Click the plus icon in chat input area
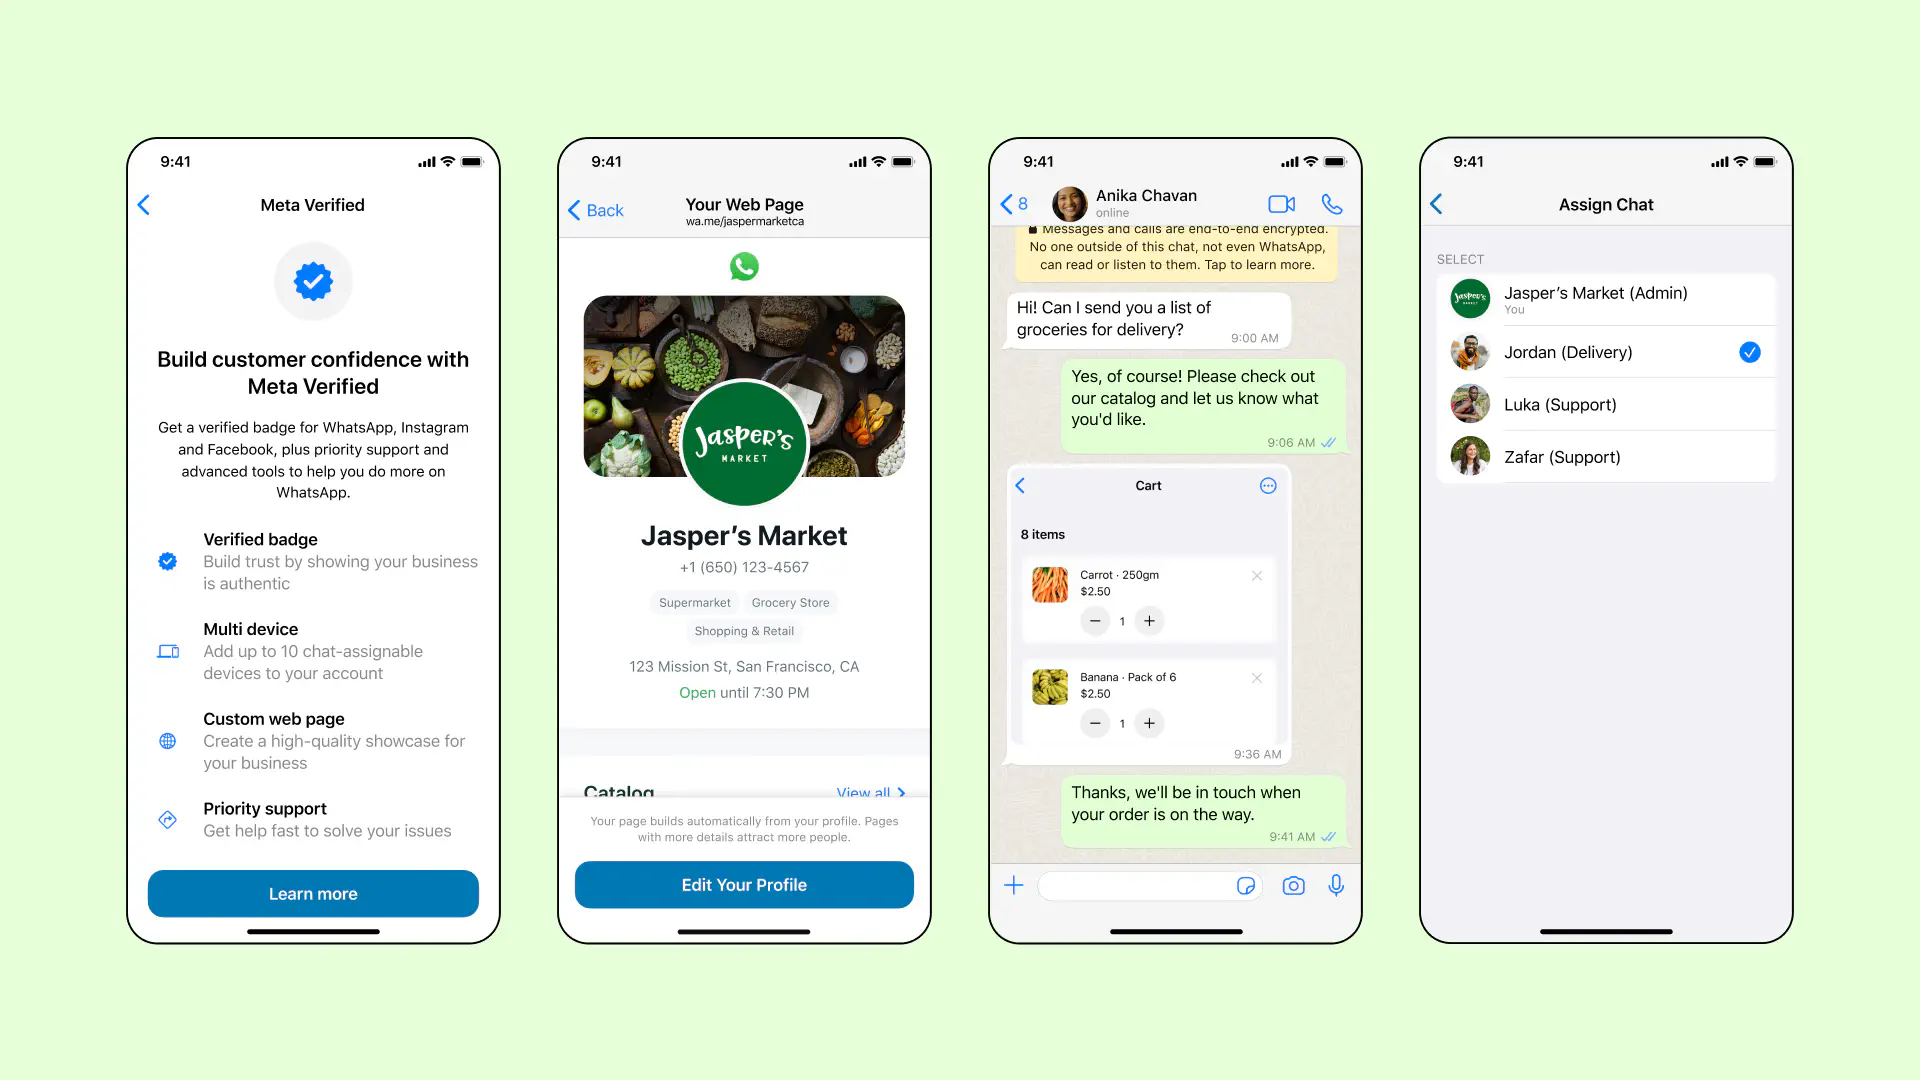 pos(1014,885)
